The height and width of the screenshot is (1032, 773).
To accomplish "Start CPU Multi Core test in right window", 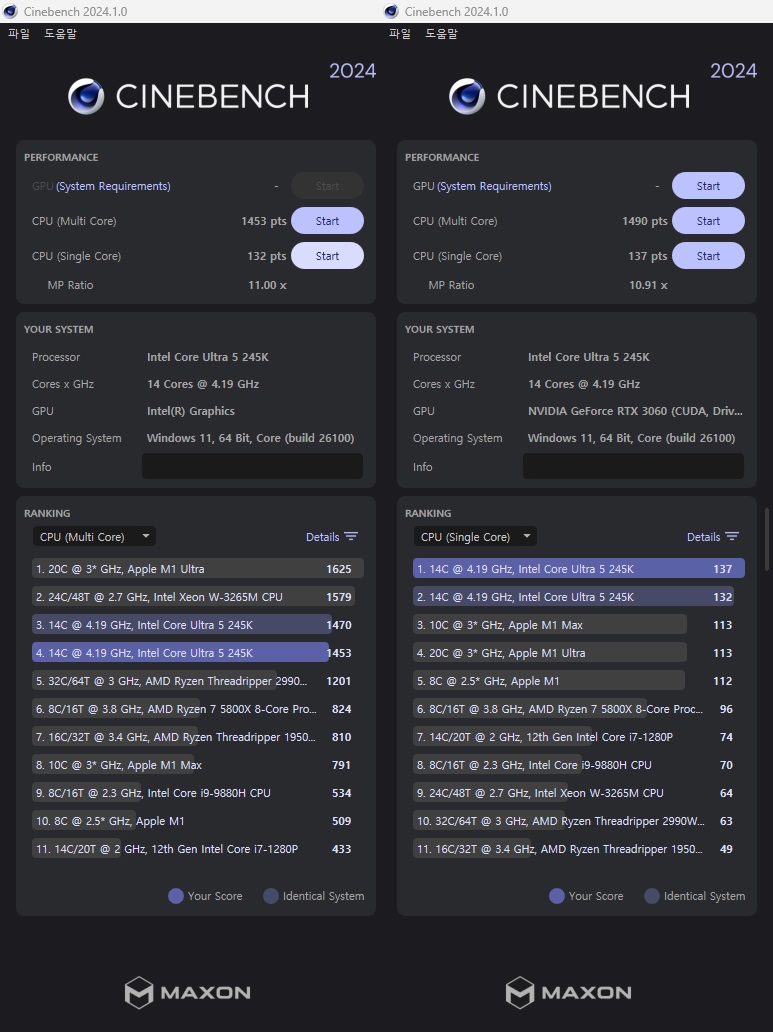I will [x=708, y=221].
